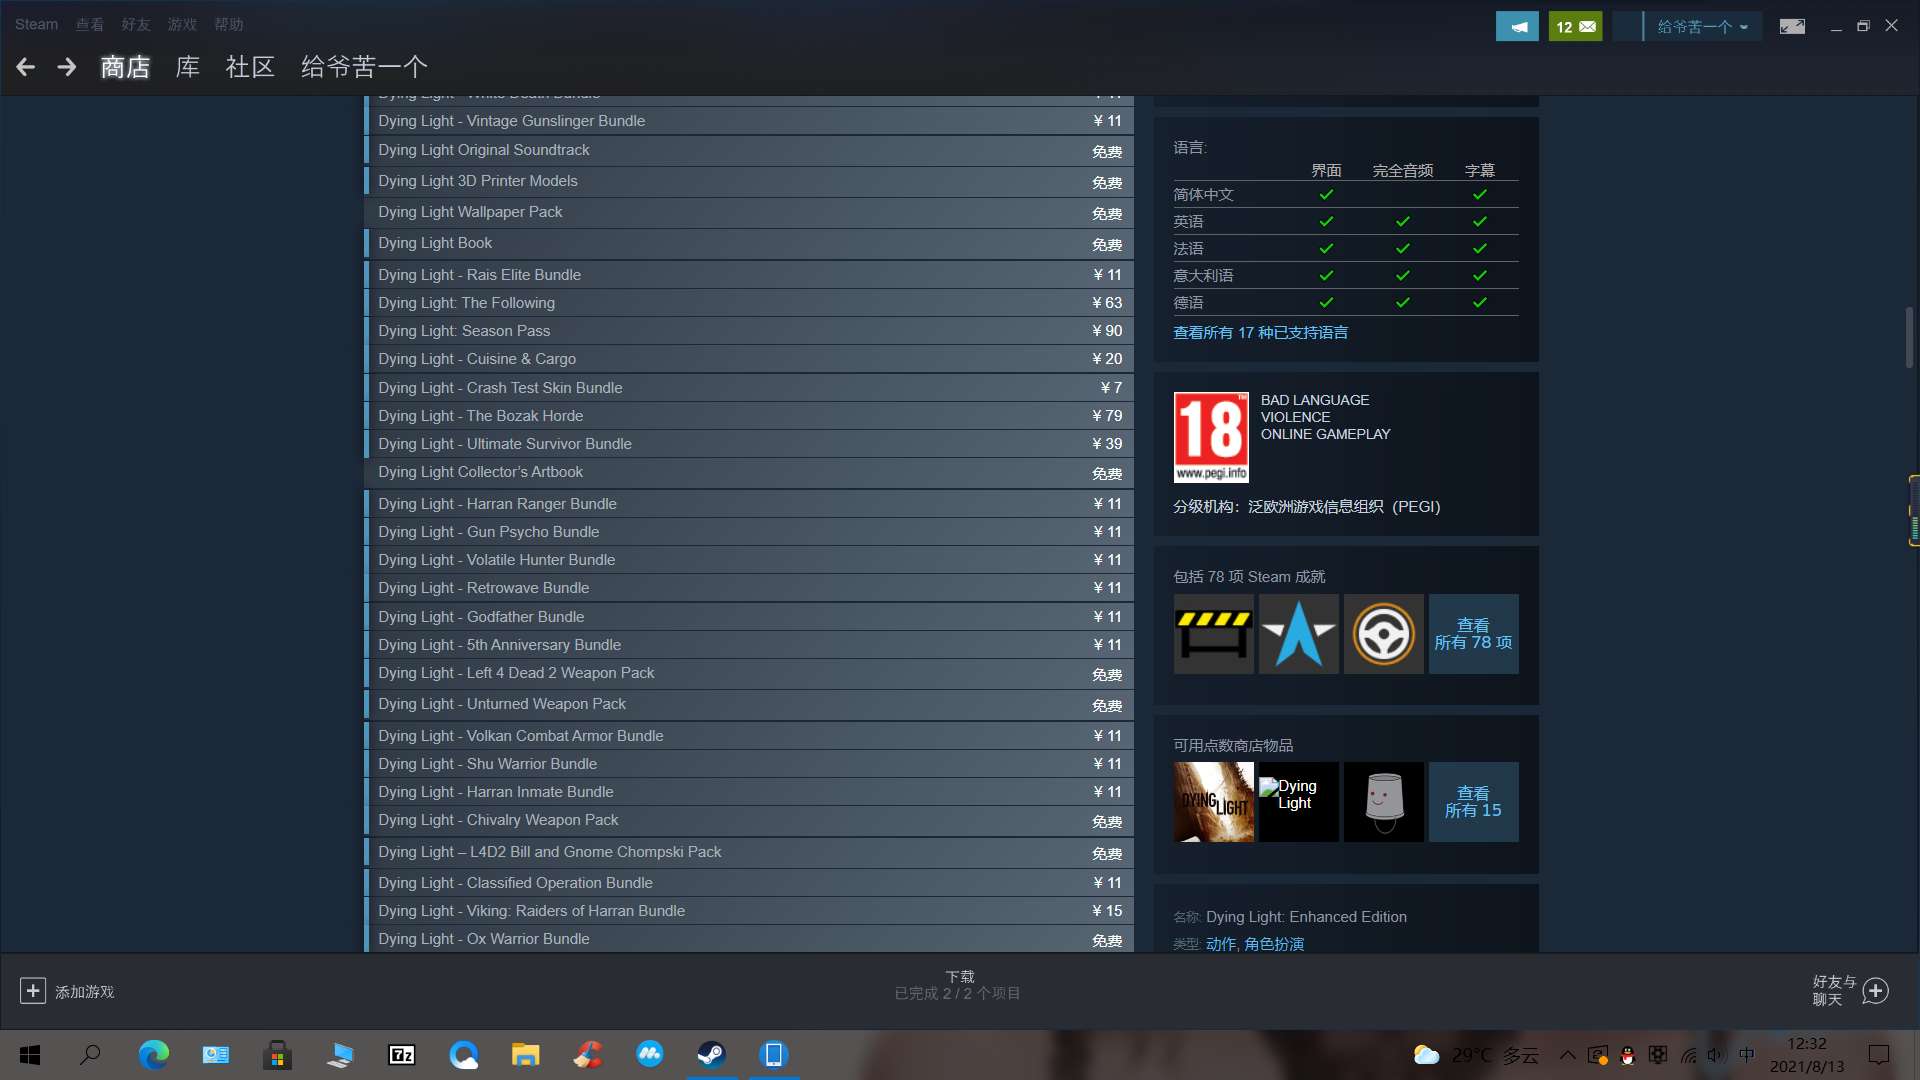Open Dying Light - The Bozak Horde
Image resolution: width=1920 pixels, height=1080 pixels.
[749, 416]
